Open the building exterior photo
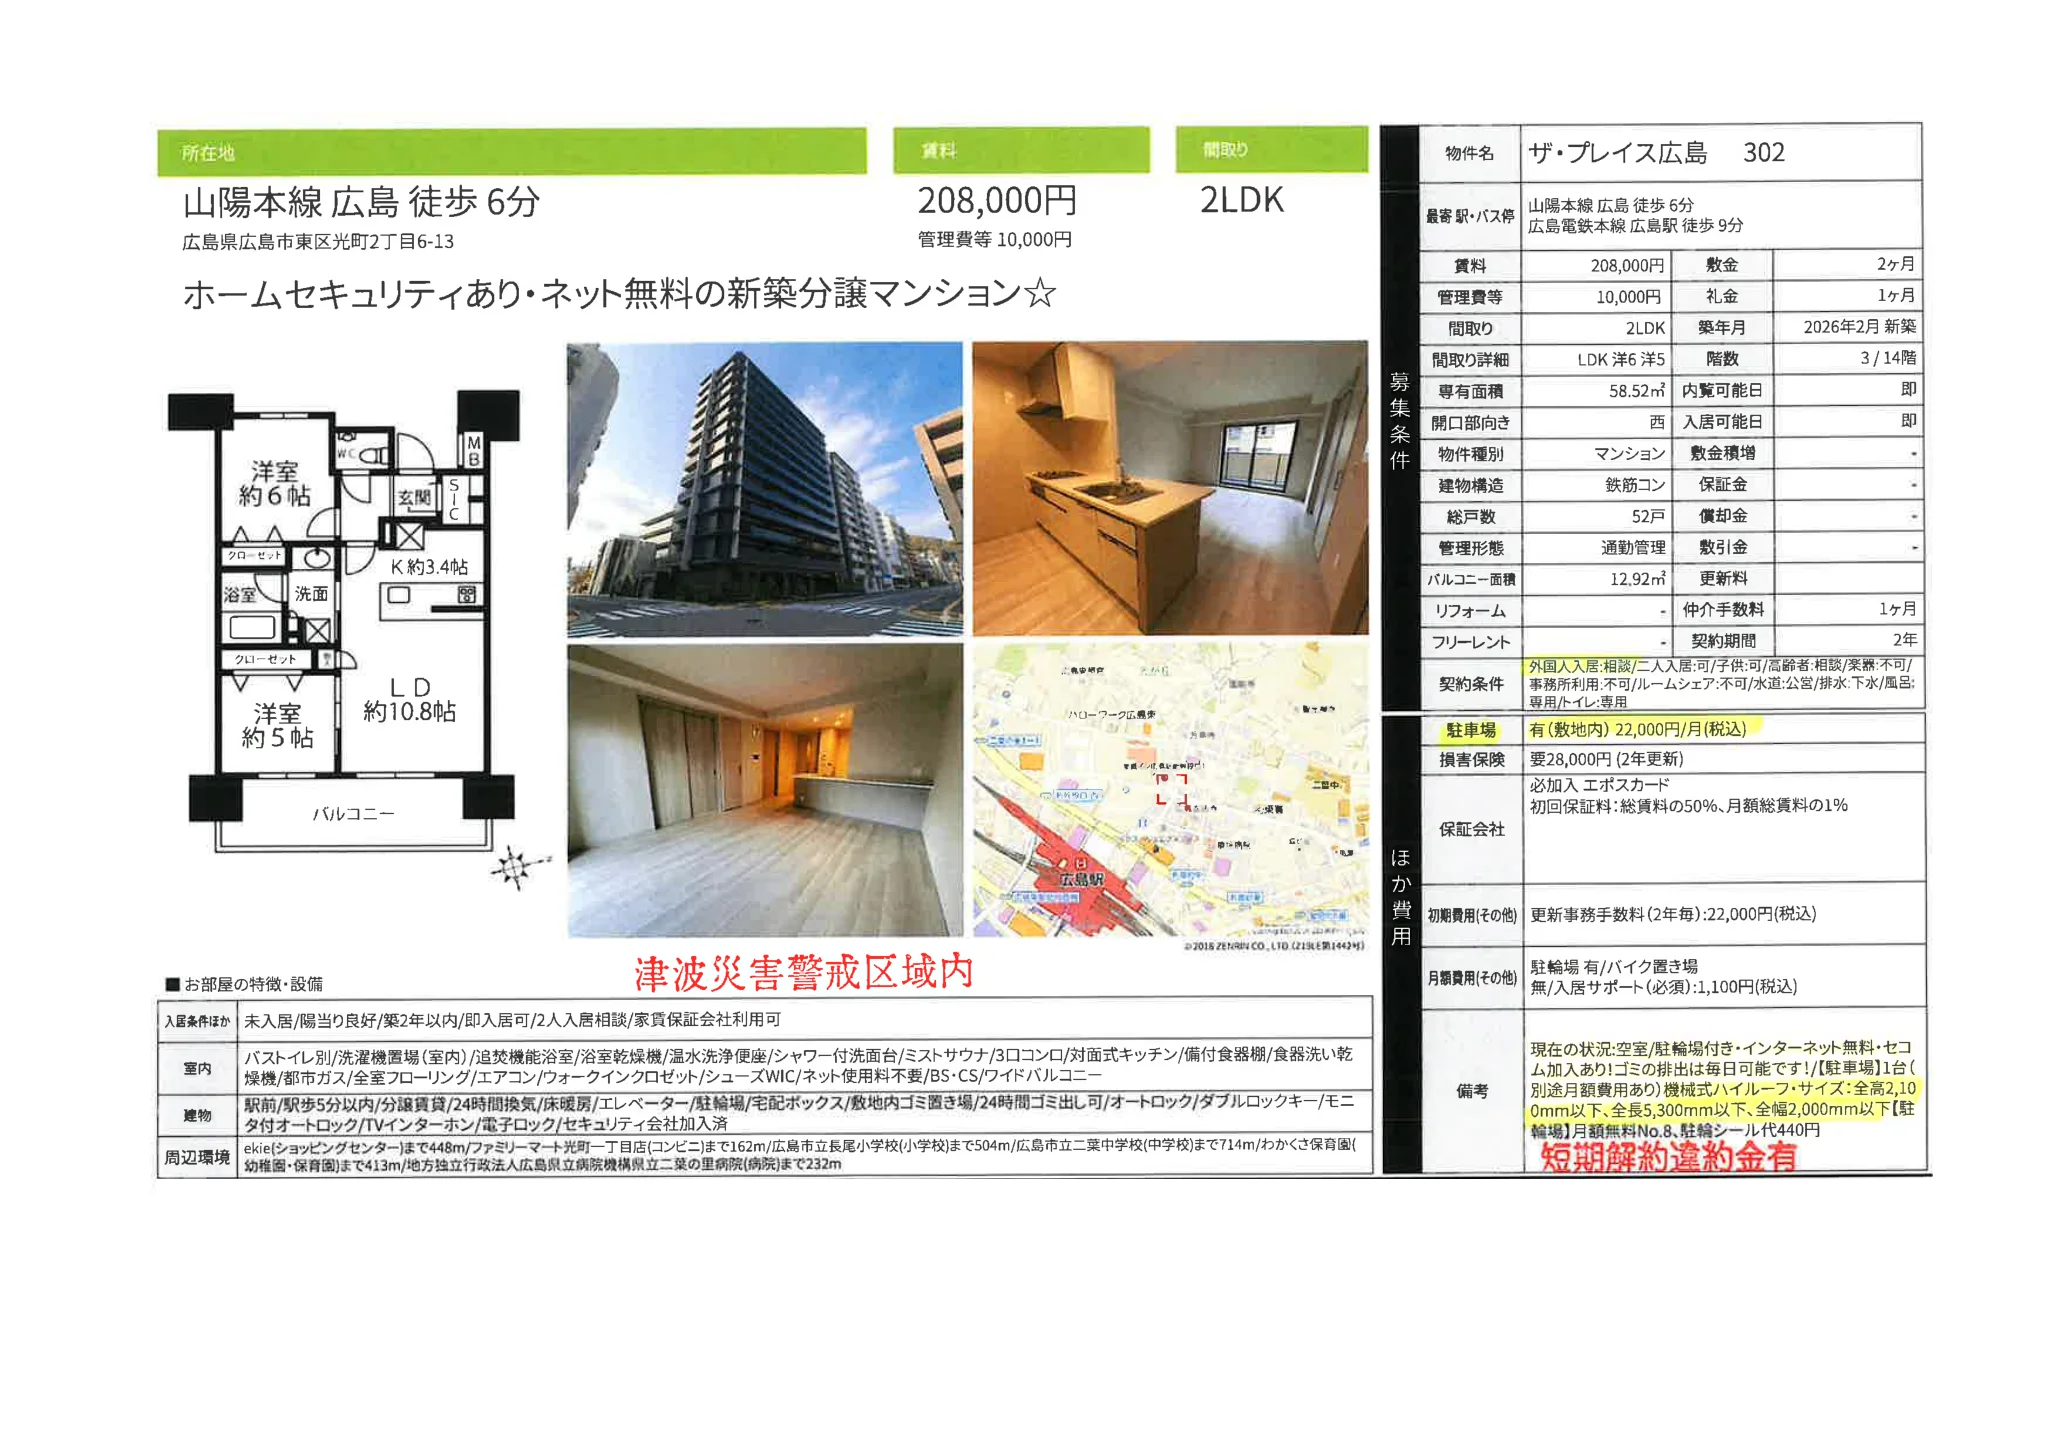The width and height of the screenshot is (2056, 1455). (x=764, y=489)
